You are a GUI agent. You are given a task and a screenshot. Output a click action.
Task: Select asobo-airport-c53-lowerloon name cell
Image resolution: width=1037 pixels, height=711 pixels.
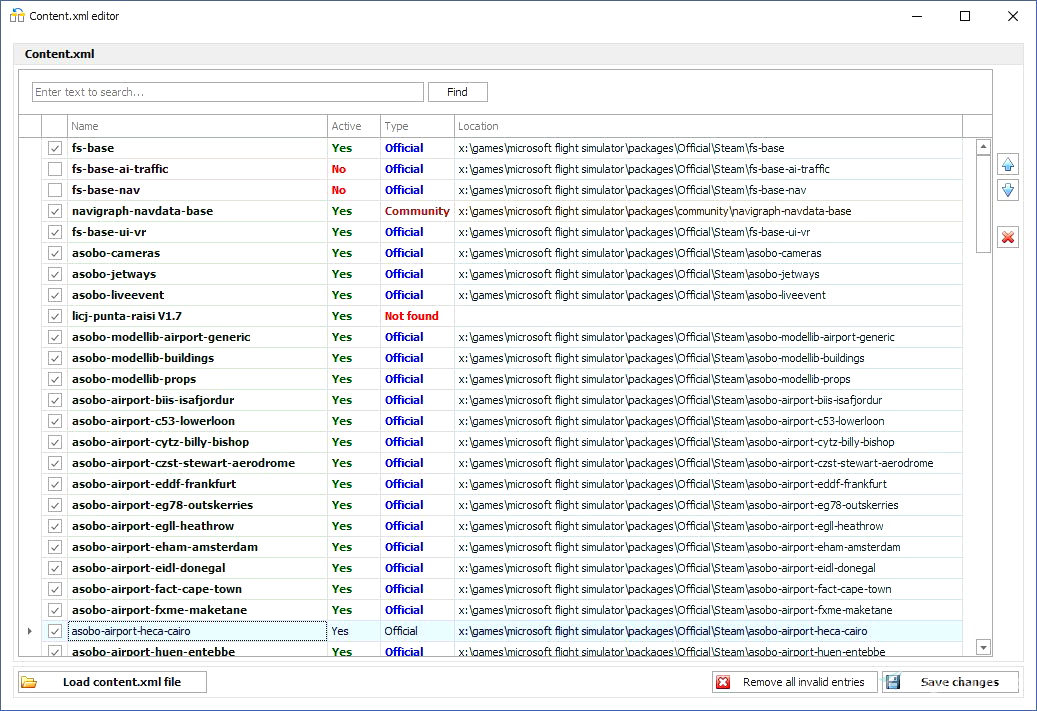[x=197, y=421]
